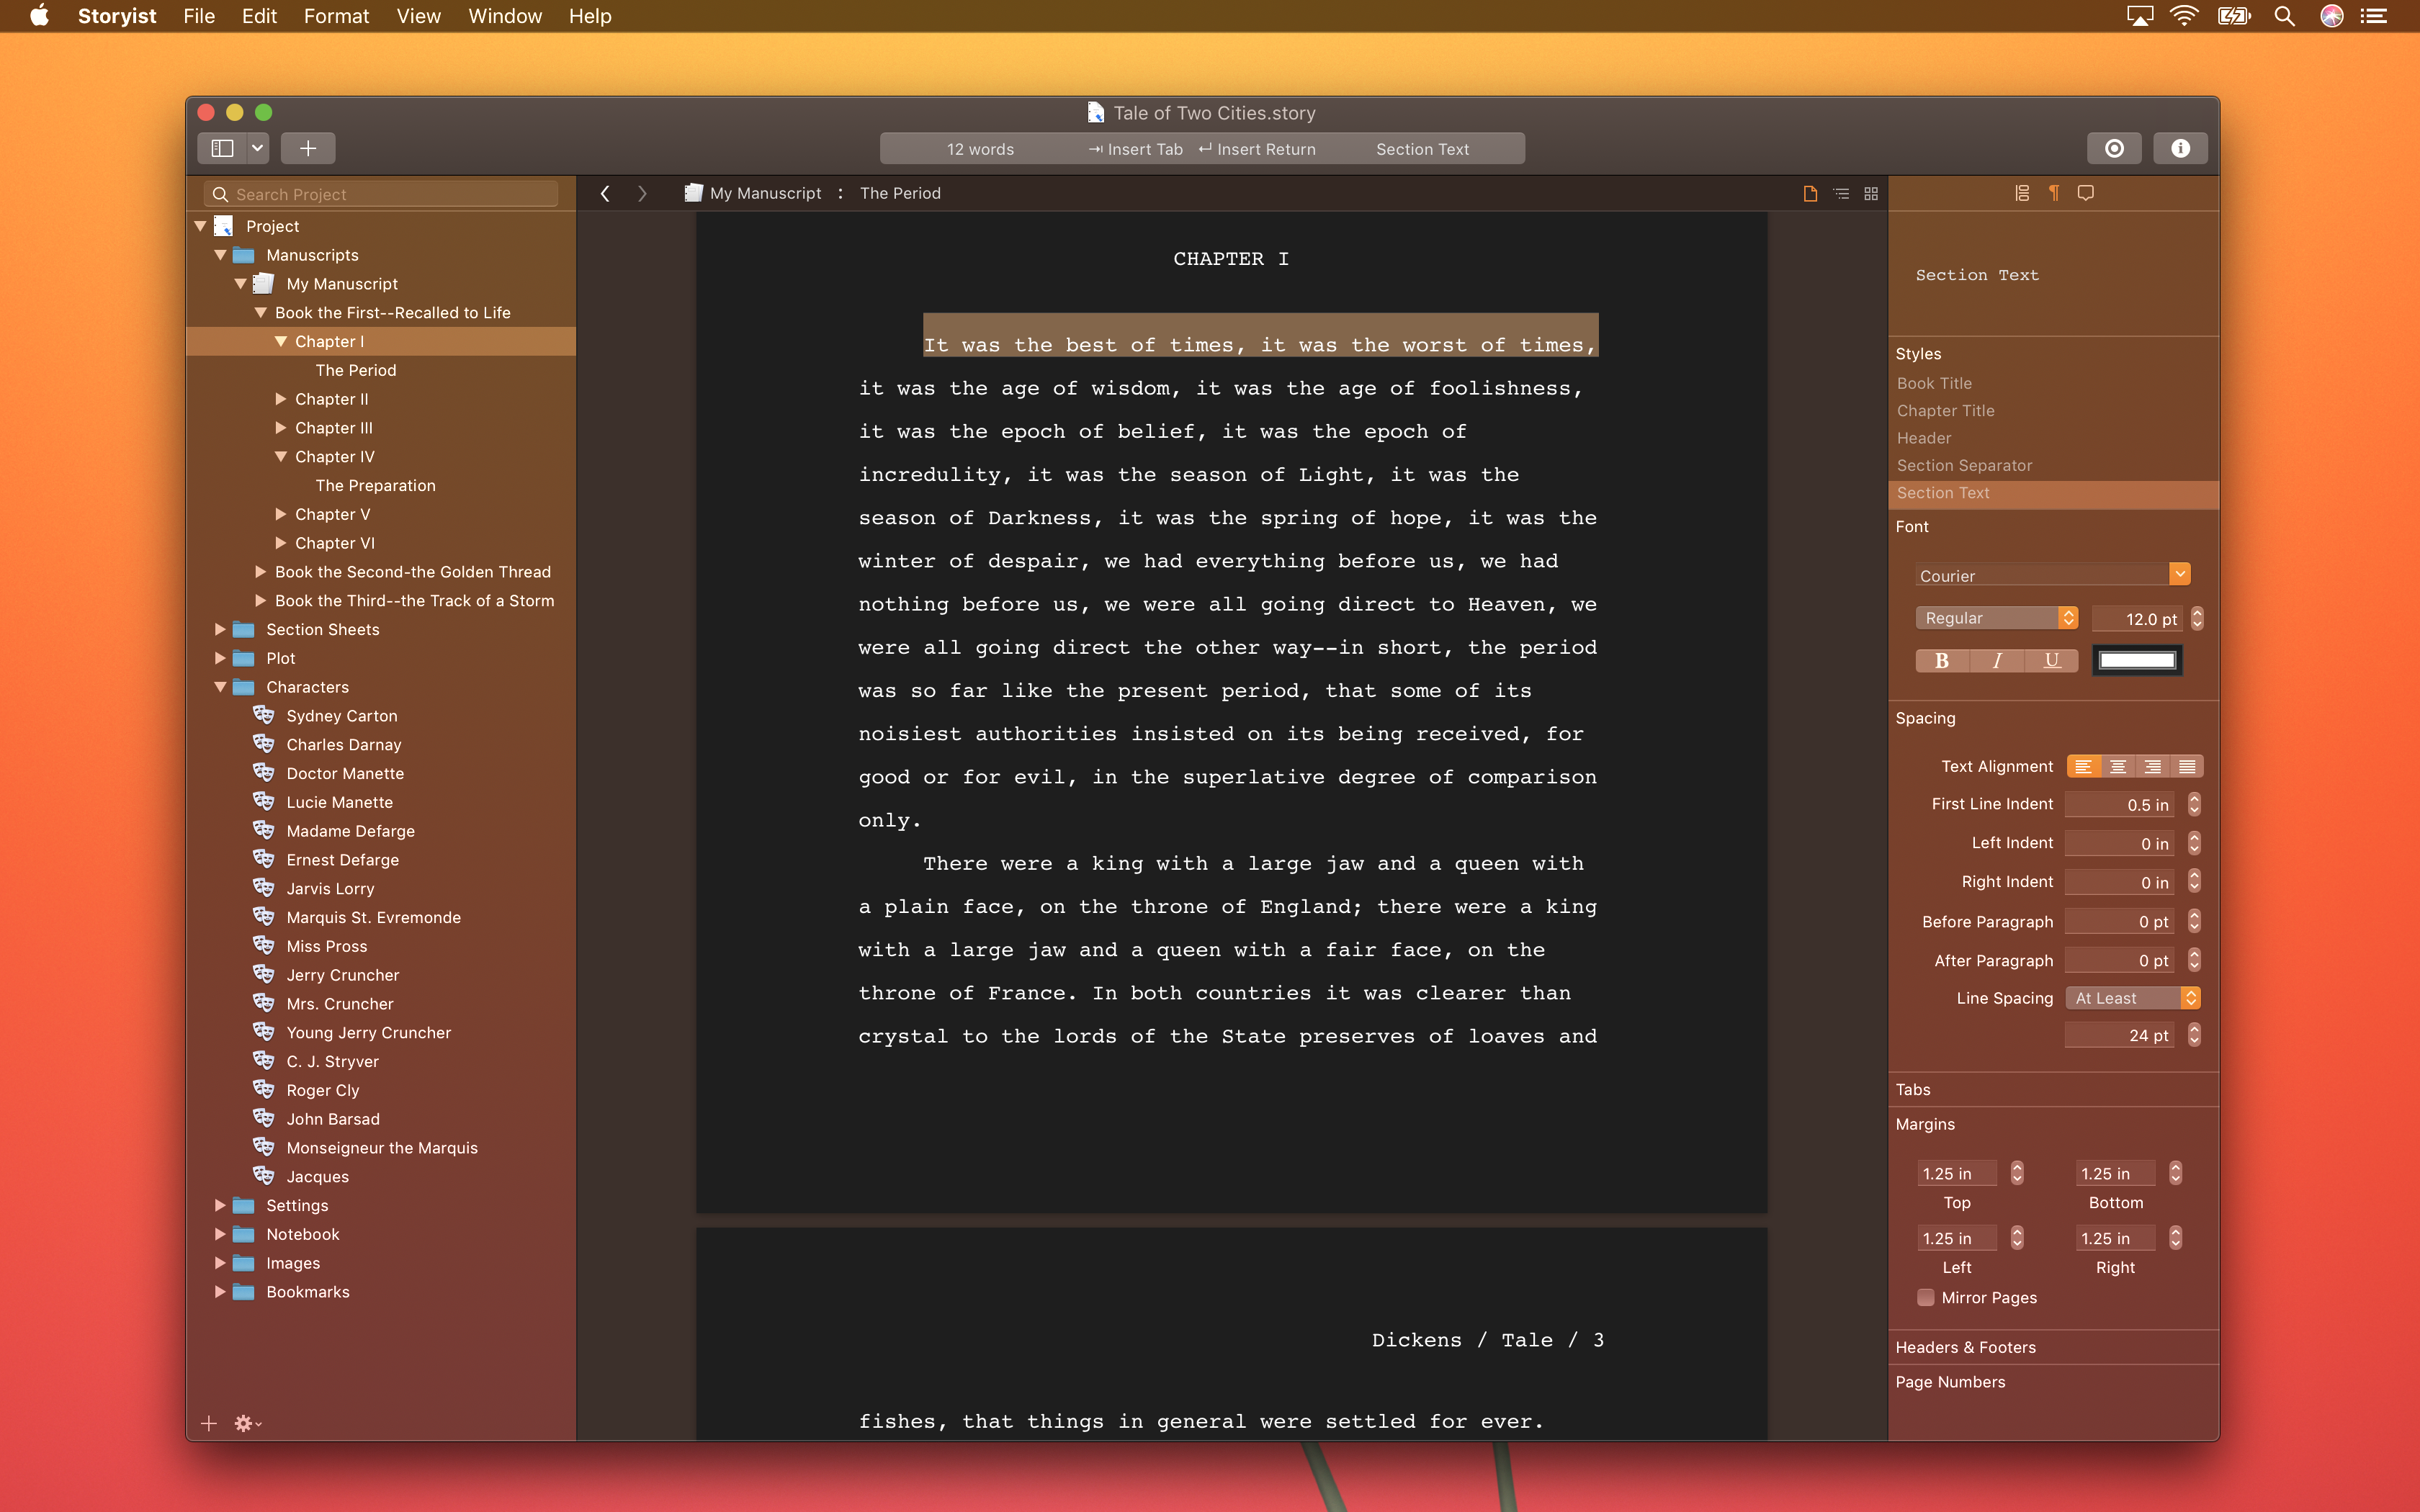Switch to page view icon
The width and height of the screenshot is (2420, 1512).
click(x=1810, y=193)
